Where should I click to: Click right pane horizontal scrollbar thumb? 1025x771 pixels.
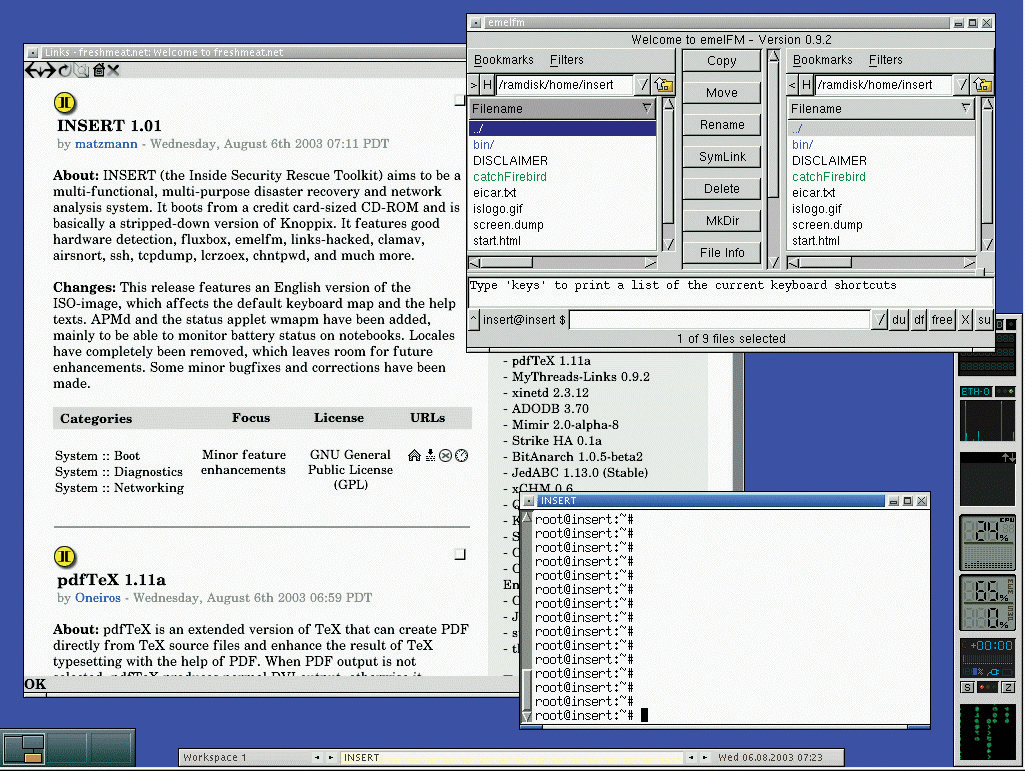[825, 262]
